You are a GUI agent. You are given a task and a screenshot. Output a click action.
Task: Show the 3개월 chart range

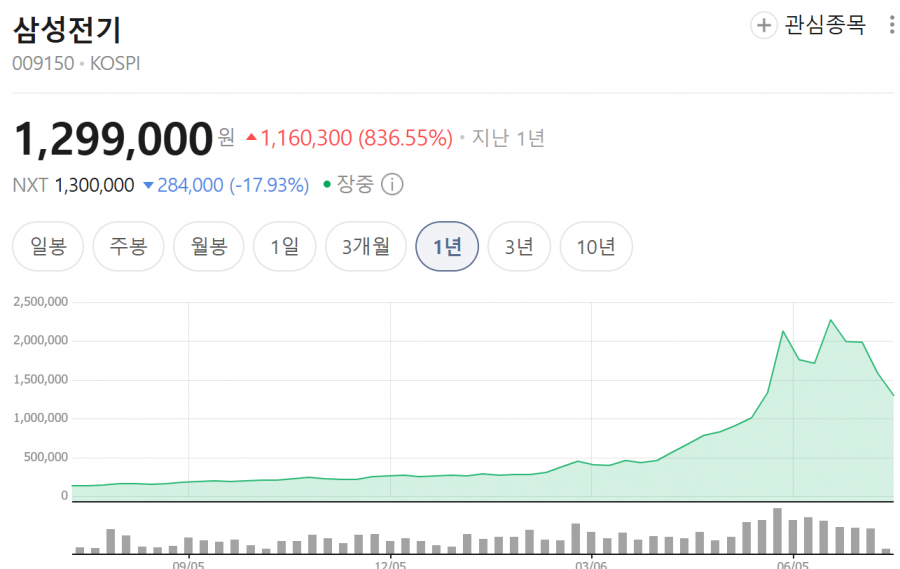(366, 246)
